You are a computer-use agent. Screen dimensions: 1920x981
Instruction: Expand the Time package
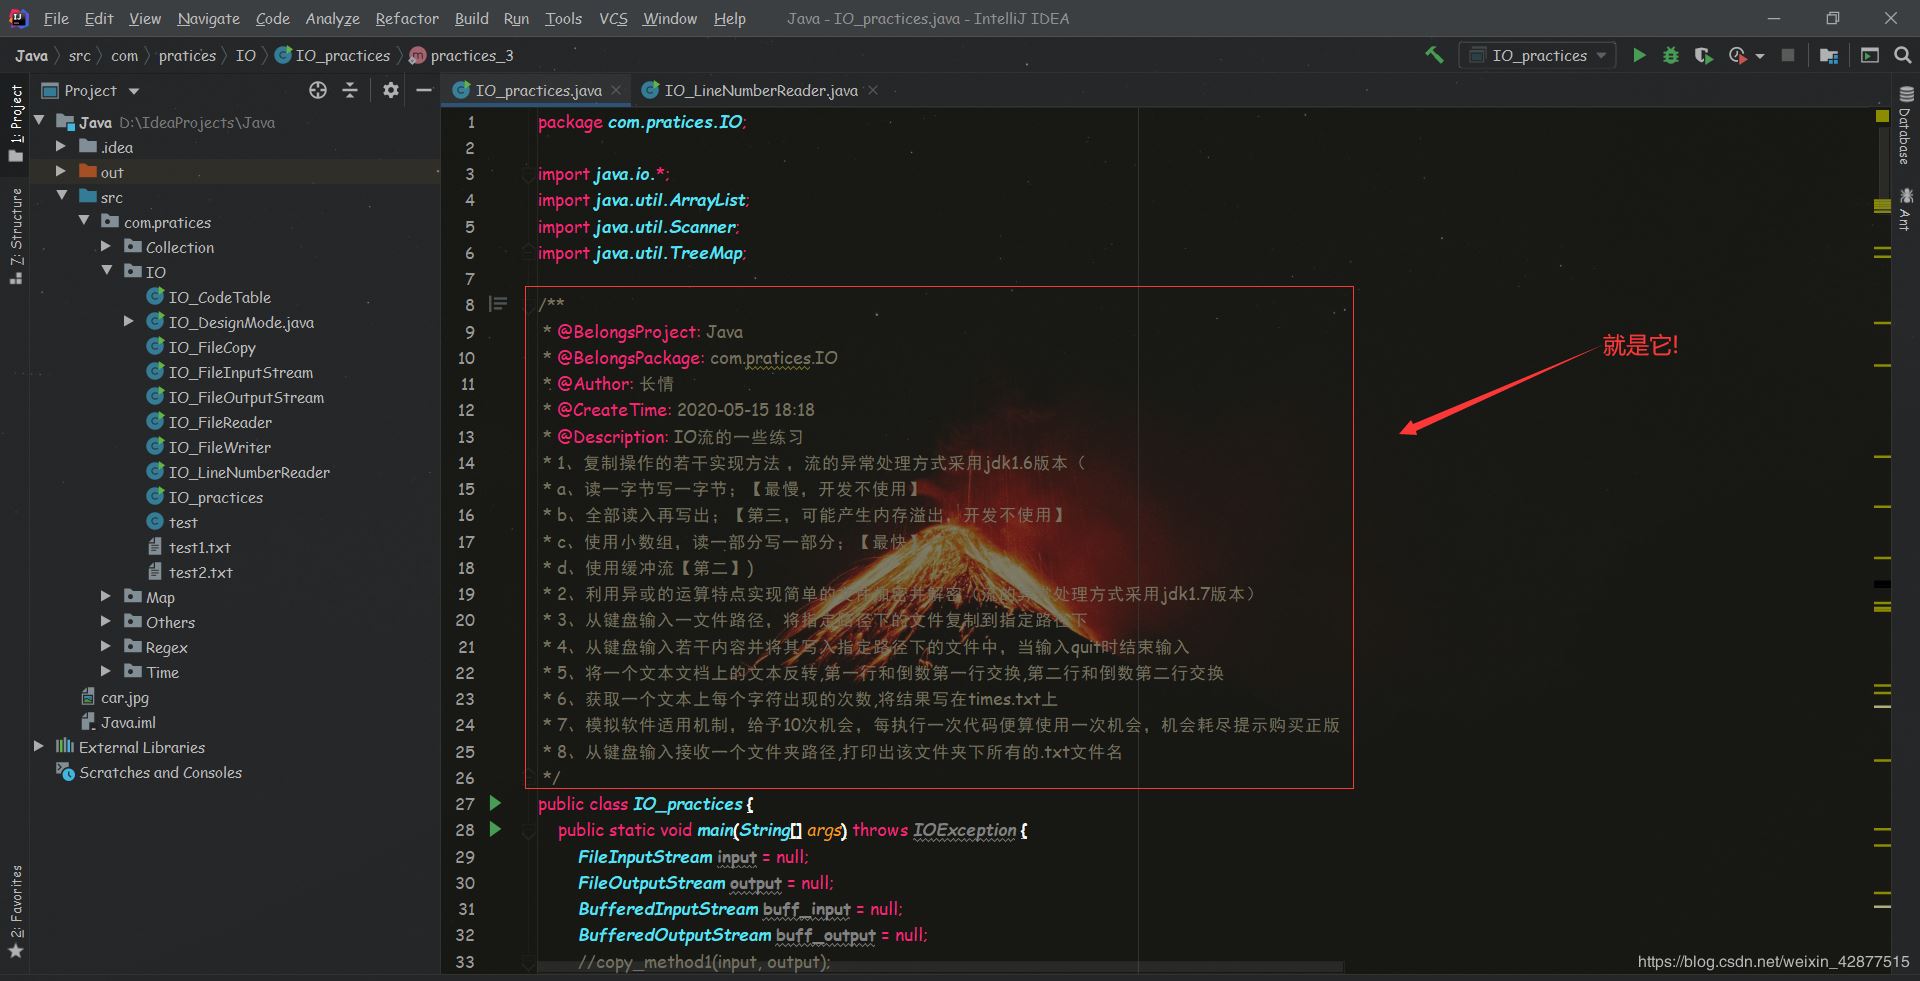coord(106,671)
